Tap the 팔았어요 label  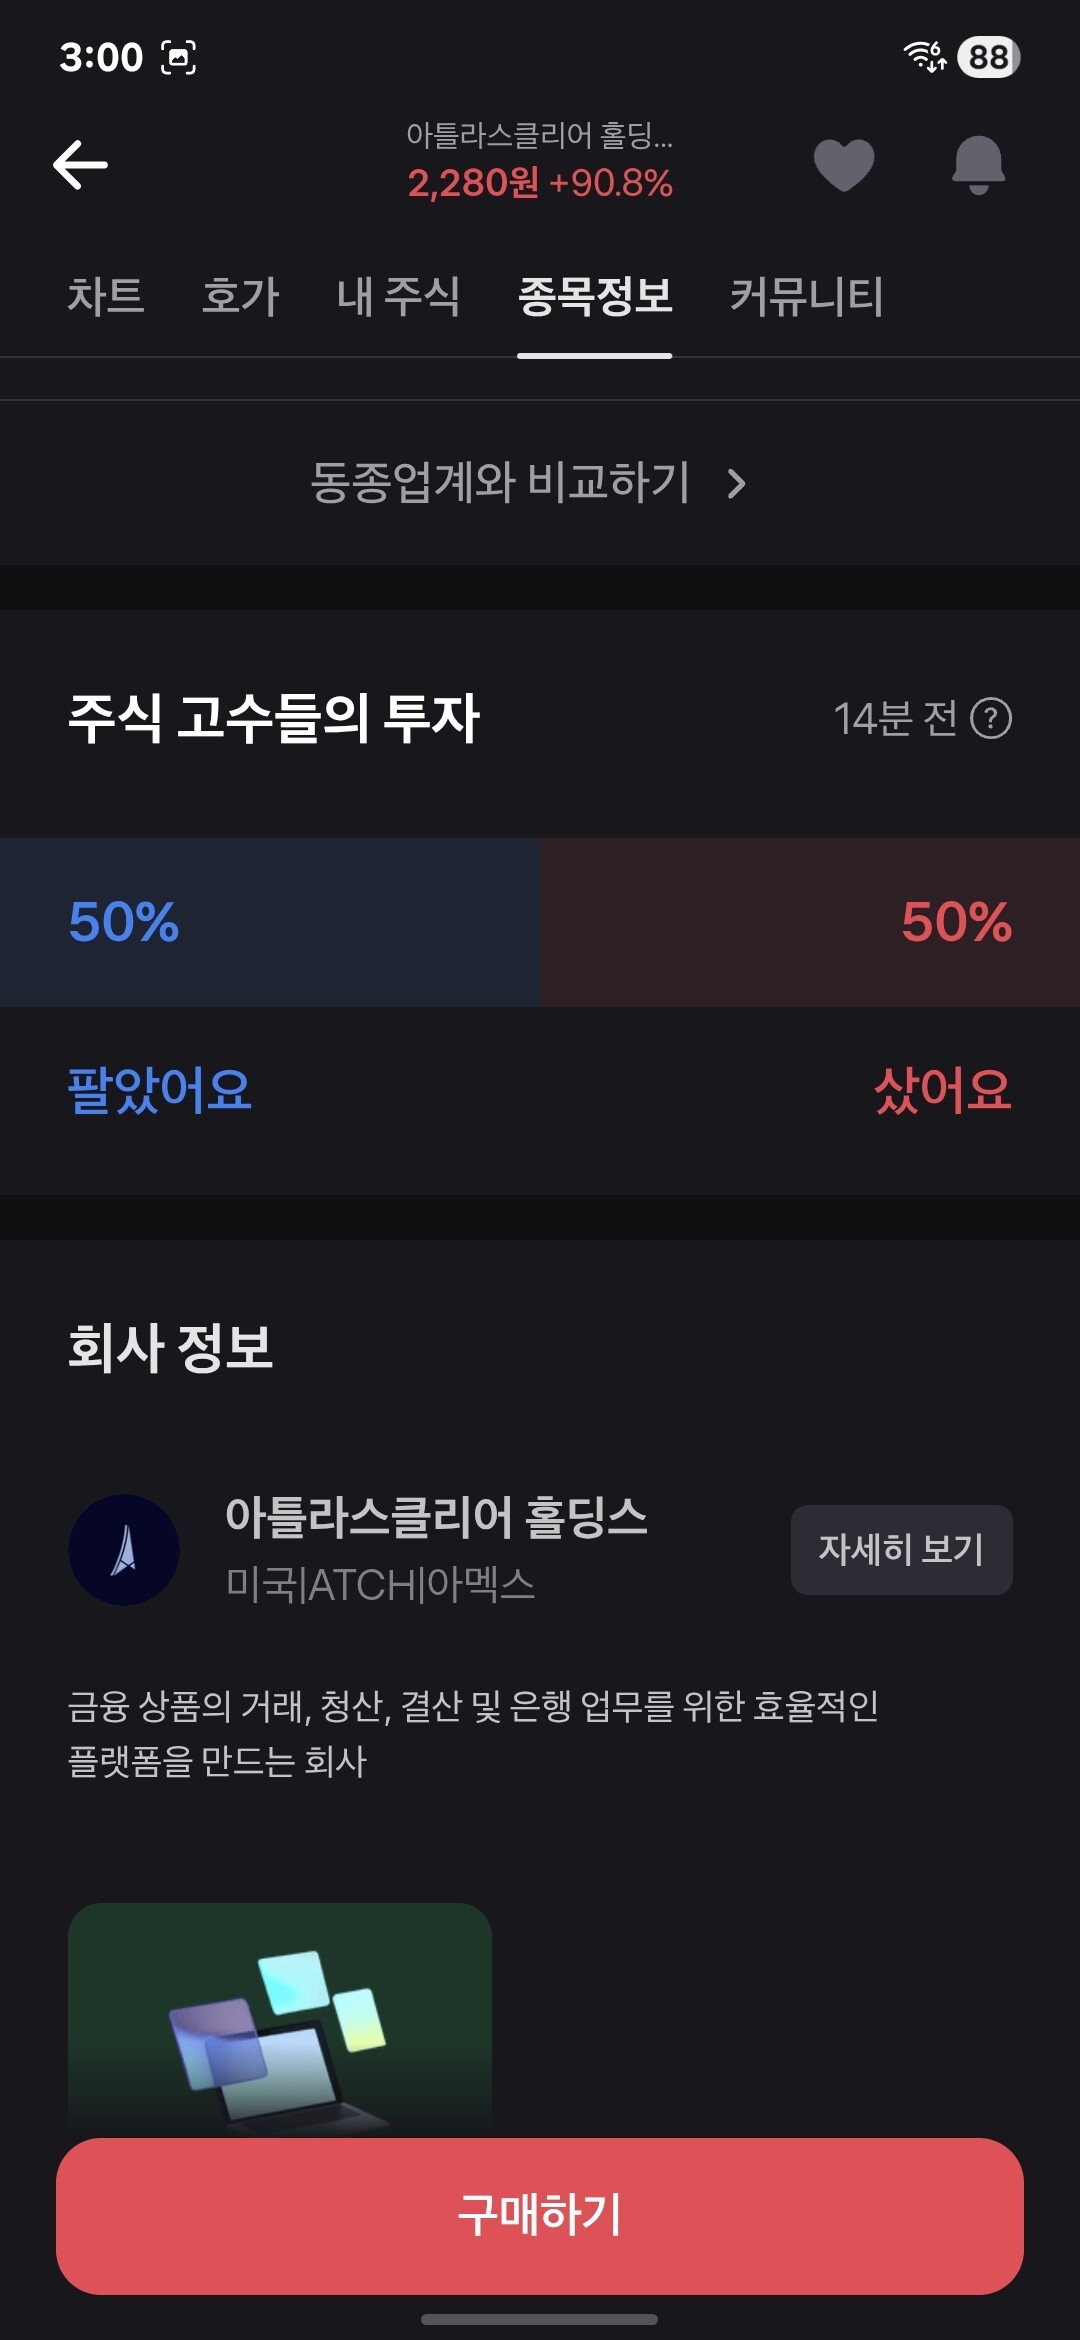(x=159, y=1090)
